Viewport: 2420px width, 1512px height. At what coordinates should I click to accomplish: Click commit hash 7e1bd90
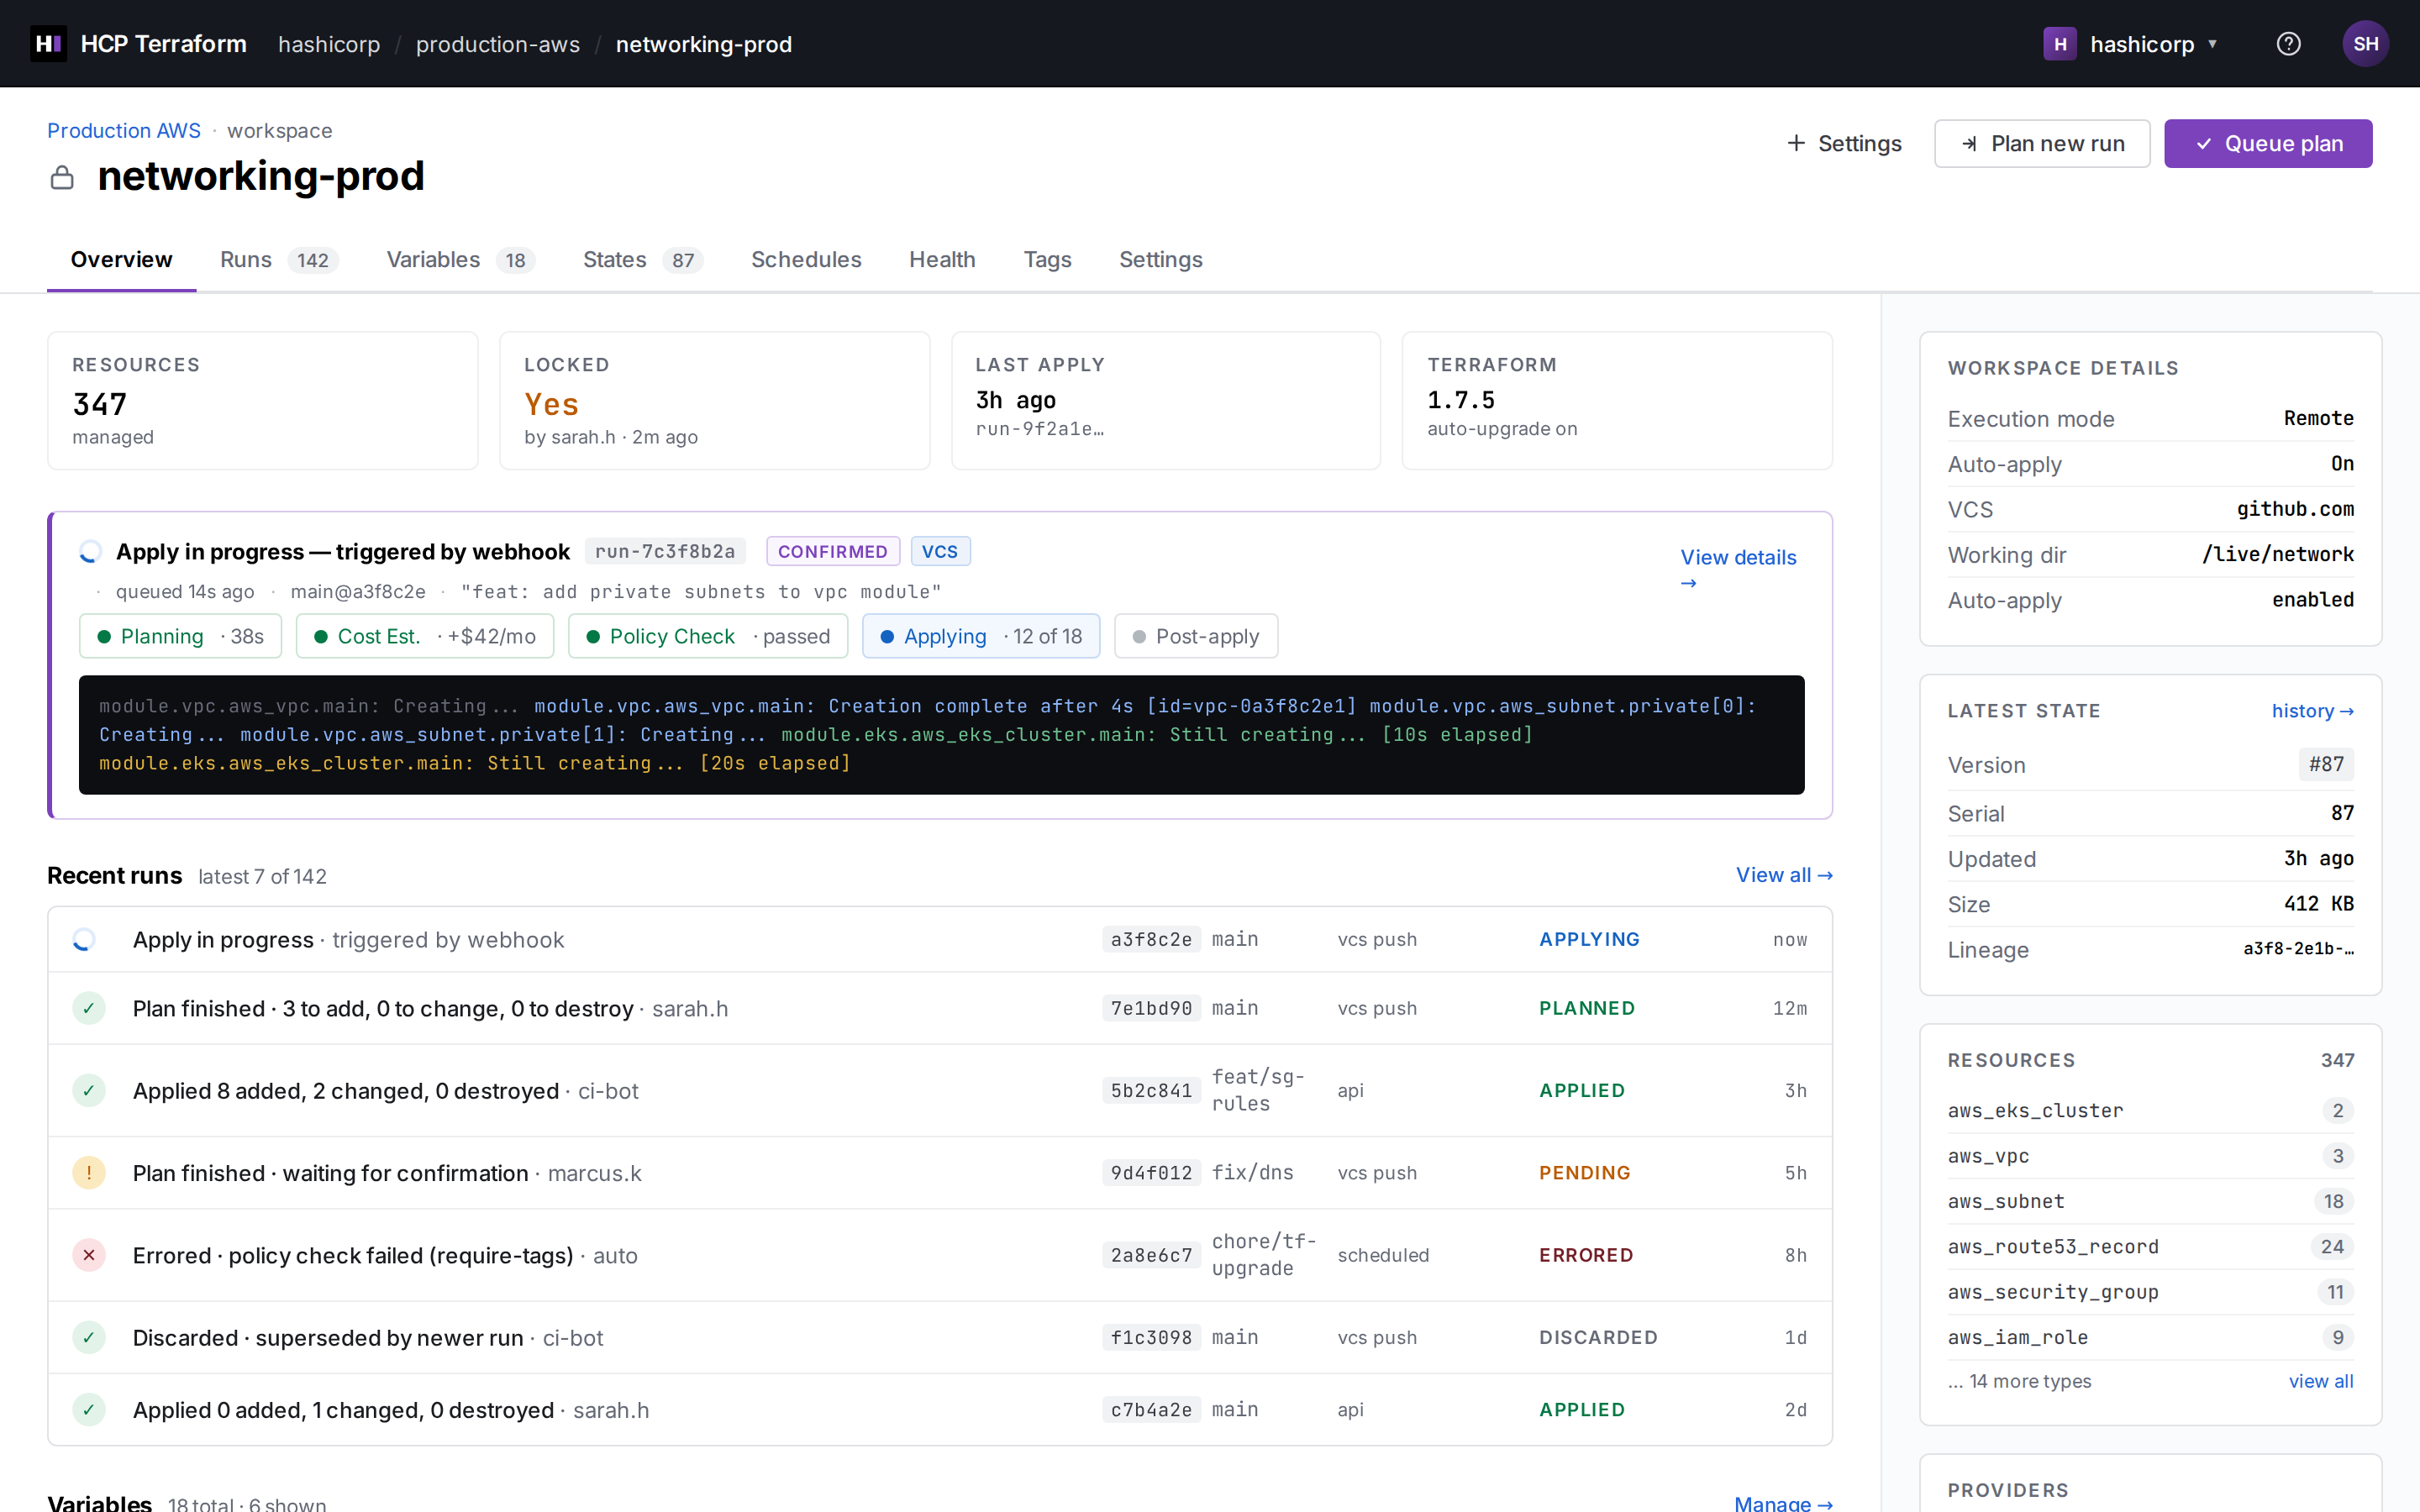tap(1151, 1008)
